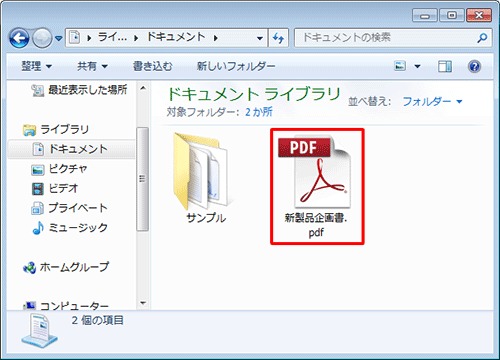Screen dimensions: 500x360
Task: Open the view options dropdown arrow
Action: click(x=417, y=66)
